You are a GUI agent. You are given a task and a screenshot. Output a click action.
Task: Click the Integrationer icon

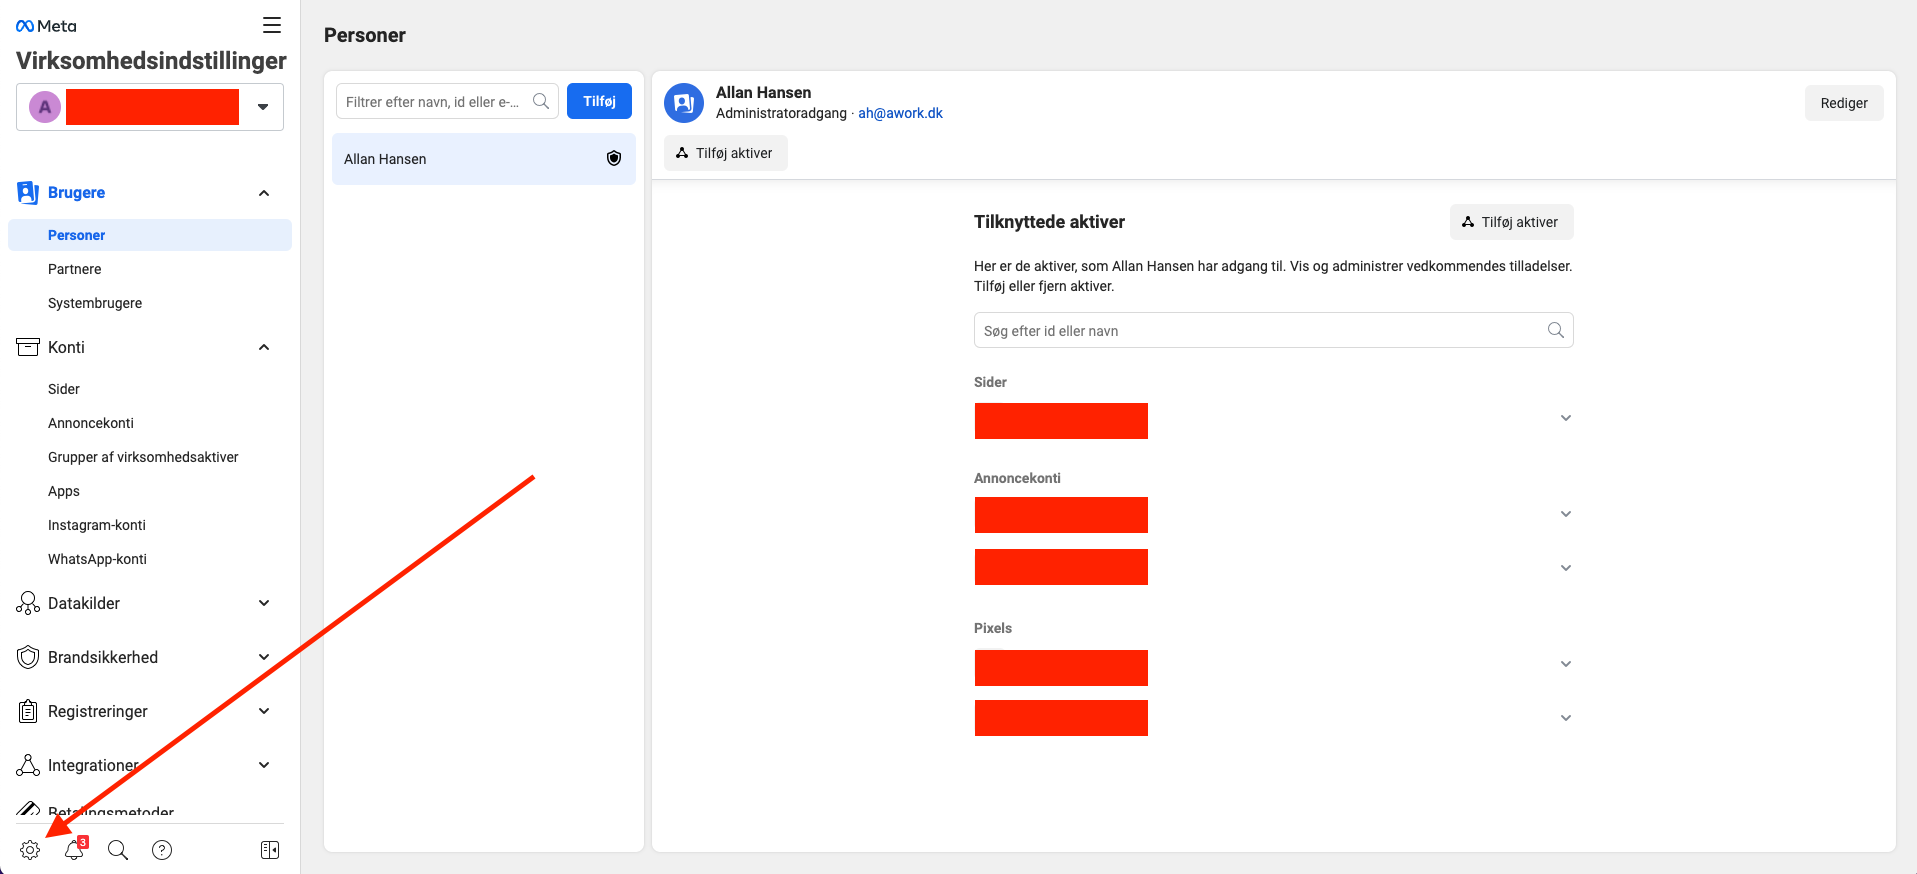click(28, 765)
